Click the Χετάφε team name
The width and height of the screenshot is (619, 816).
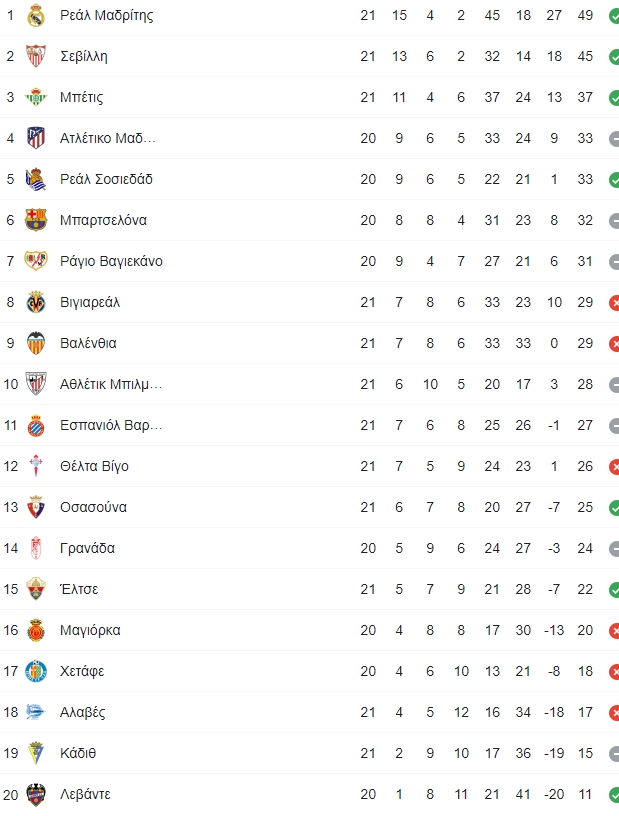tap(82, 671)
